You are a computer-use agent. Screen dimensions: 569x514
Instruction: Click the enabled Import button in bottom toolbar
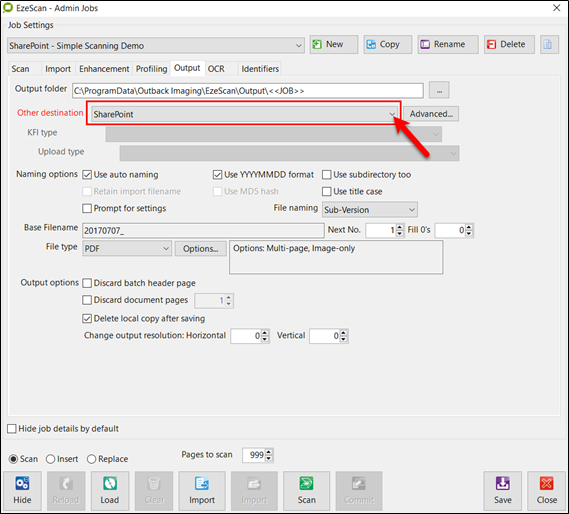click(x=202, y=491)
